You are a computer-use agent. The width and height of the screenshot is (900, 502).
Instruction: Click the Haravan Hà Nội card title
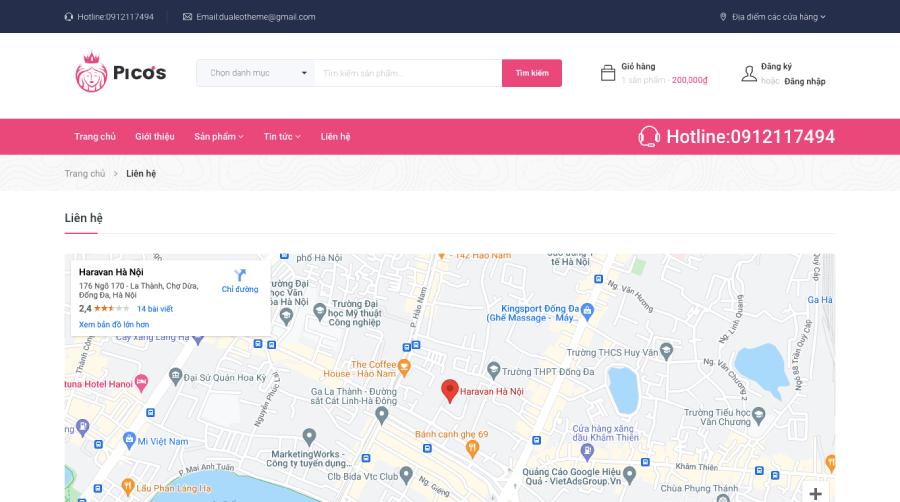tap(111, 272)
